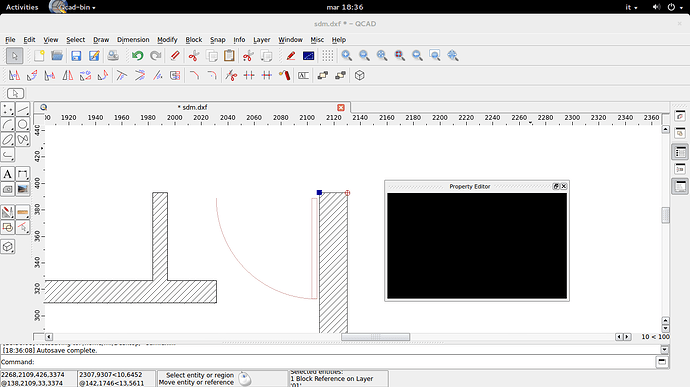
Task: Open a file using the folder icon
Action: 57,56
